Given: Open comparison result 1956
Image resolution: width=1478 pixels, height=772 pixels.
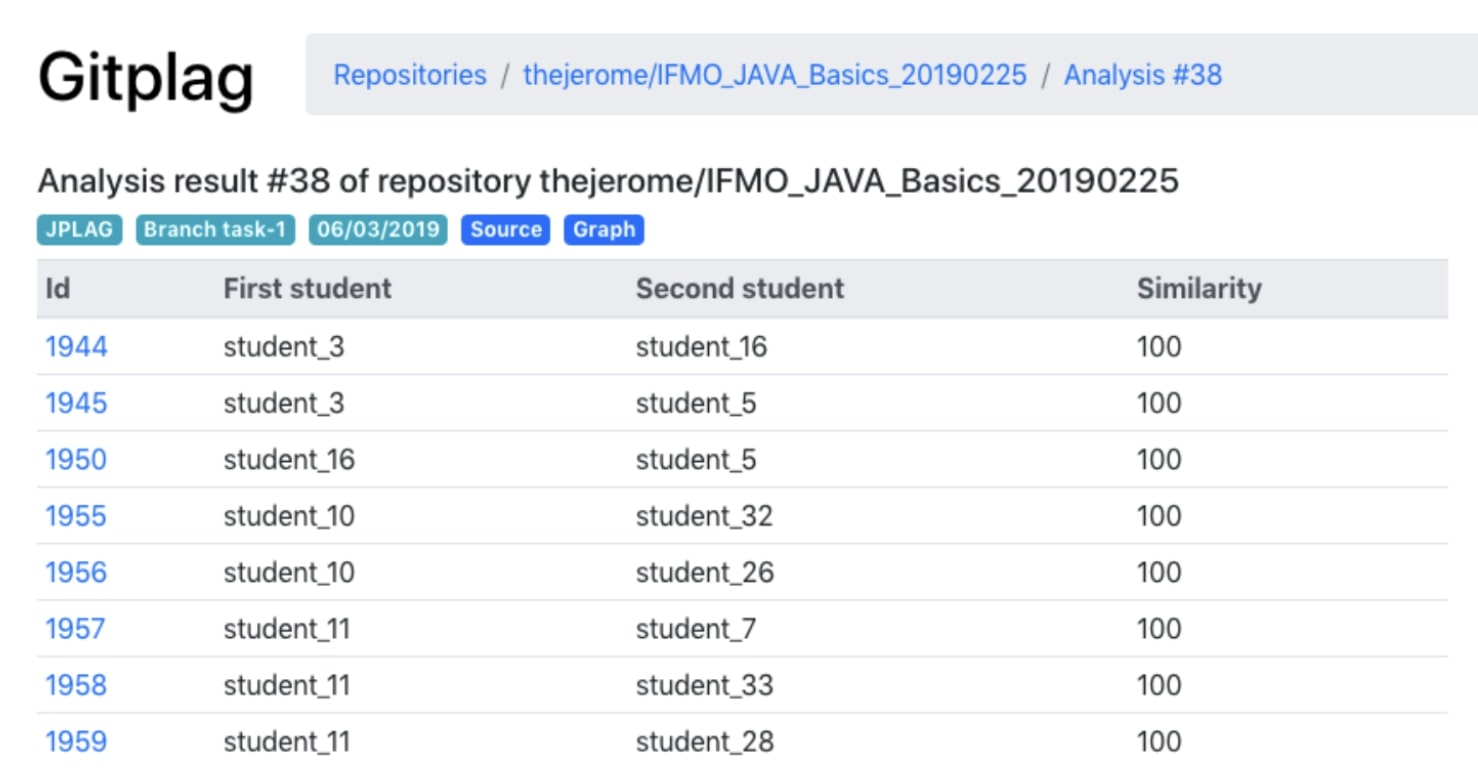Looking at the screenshot, I should click(x=76, y=572).
